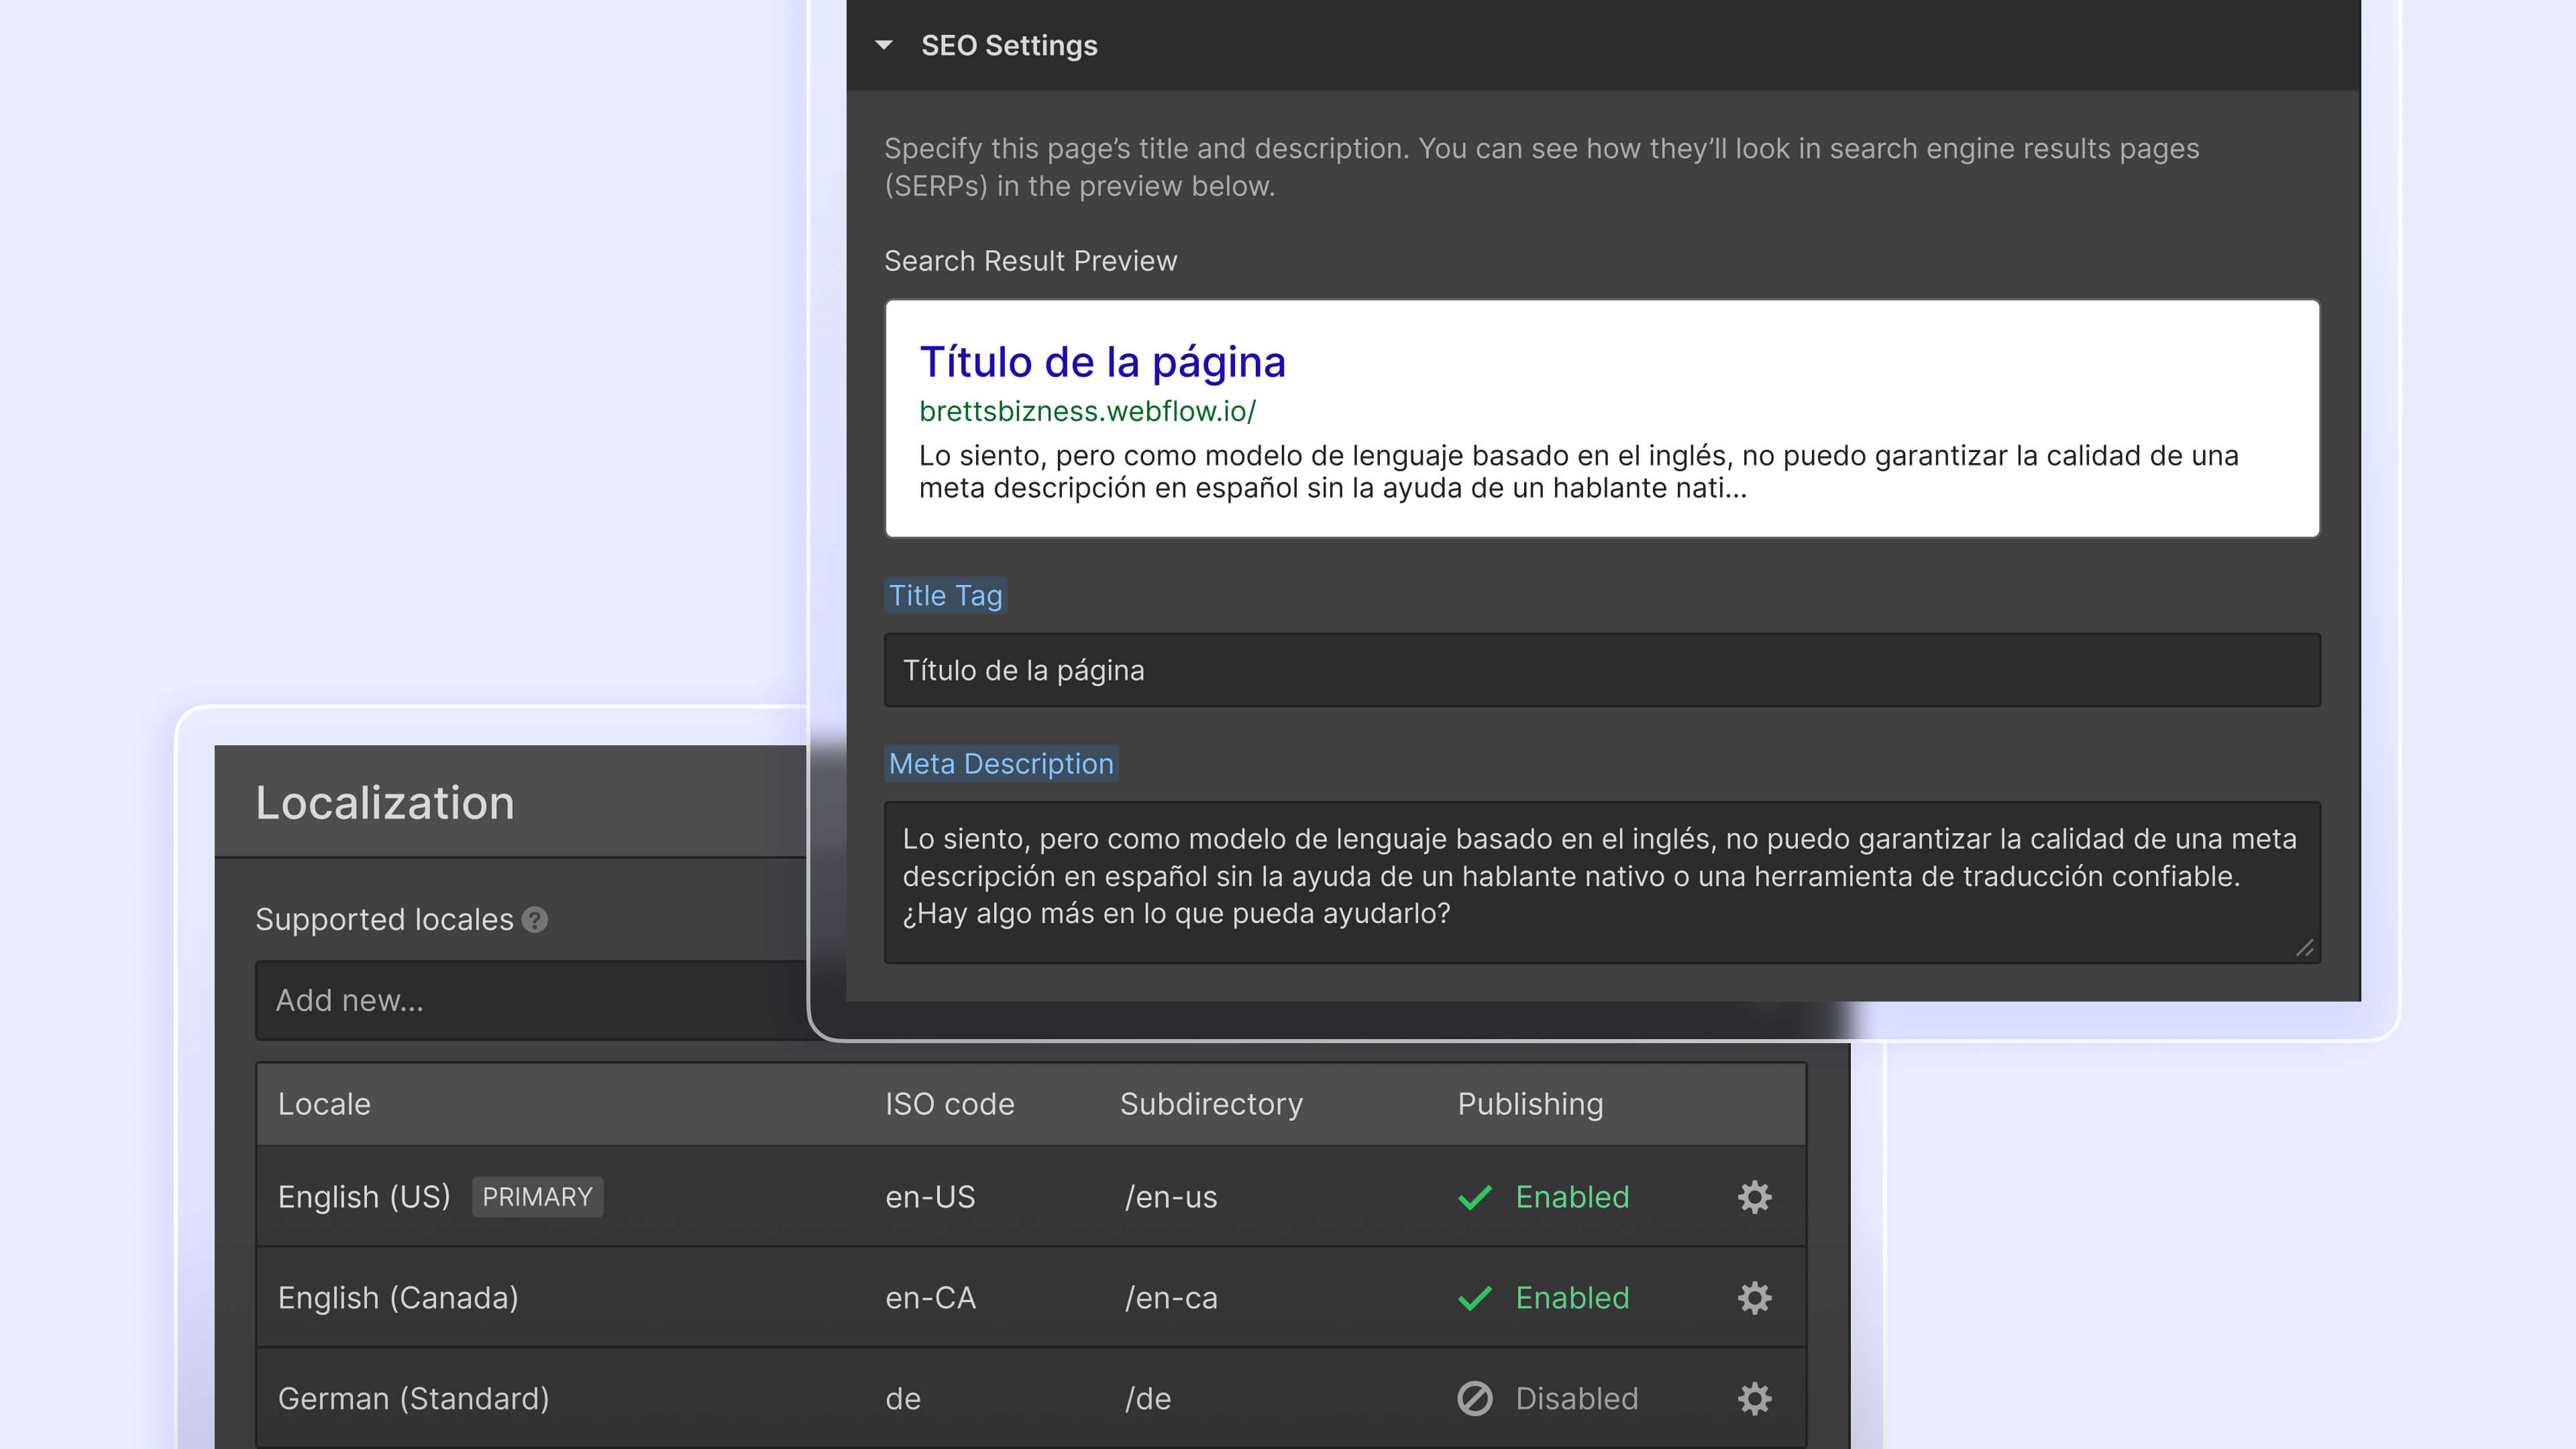Screen dimensions: 2576x1449
Task: Click the Locale column header
Action: click(324, 1104)
